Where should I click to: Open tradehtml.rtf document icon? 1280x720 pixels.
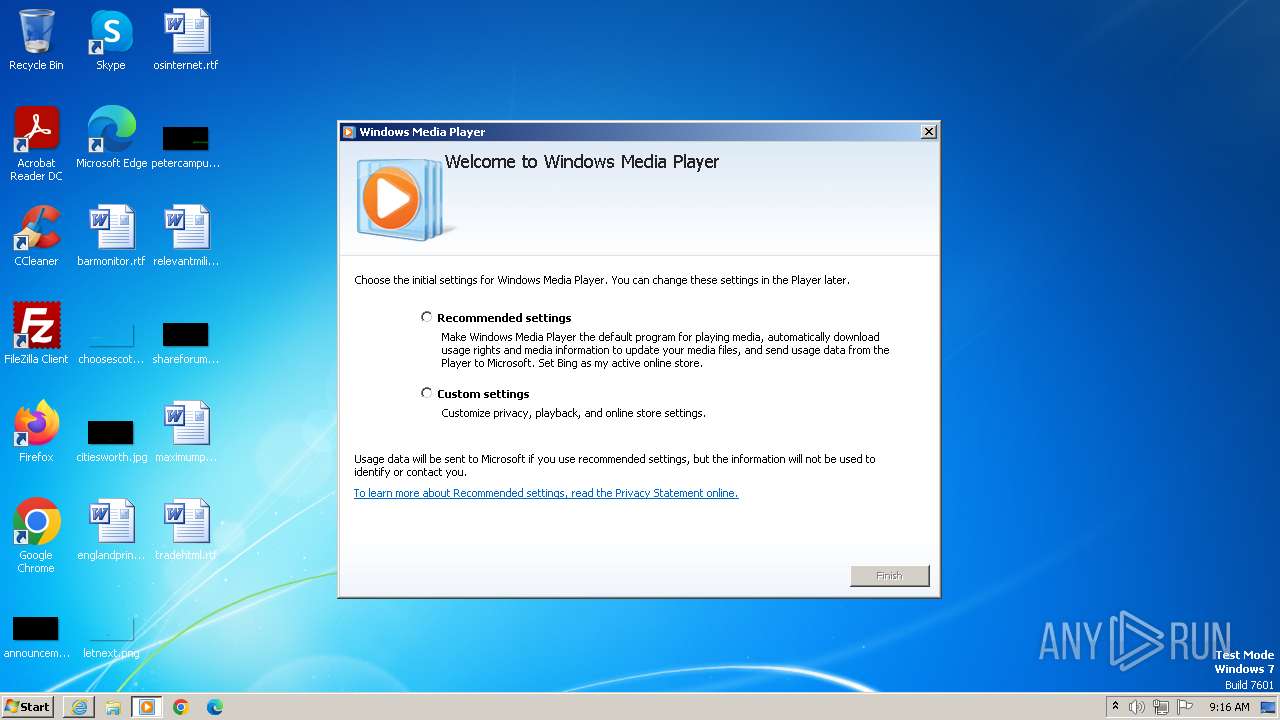[x=186, y=531]
